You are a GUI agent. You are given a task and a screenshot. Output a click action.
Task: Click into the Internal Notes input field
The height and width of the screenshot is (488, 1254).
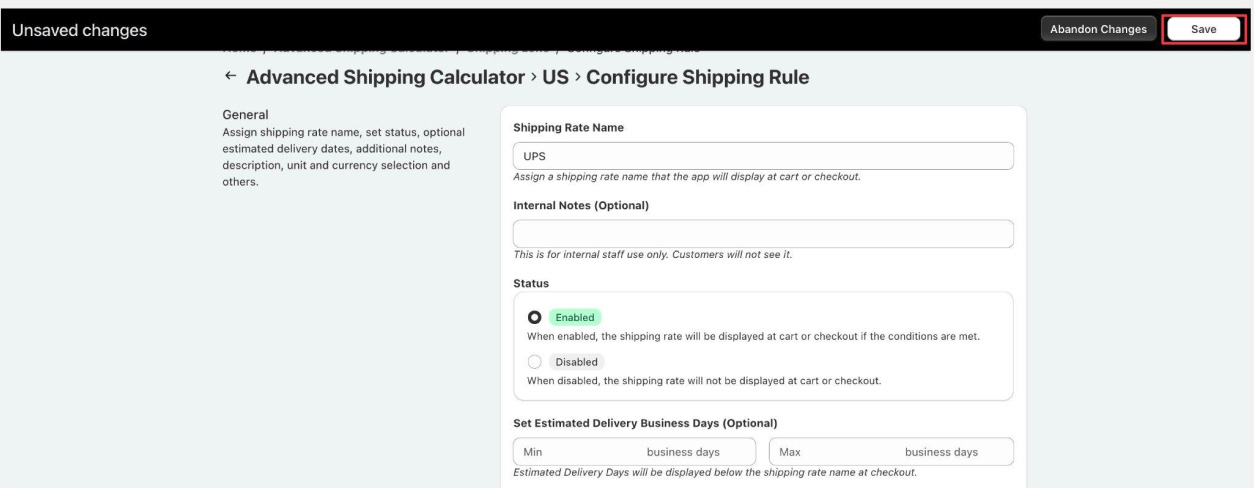click(763, 234)
